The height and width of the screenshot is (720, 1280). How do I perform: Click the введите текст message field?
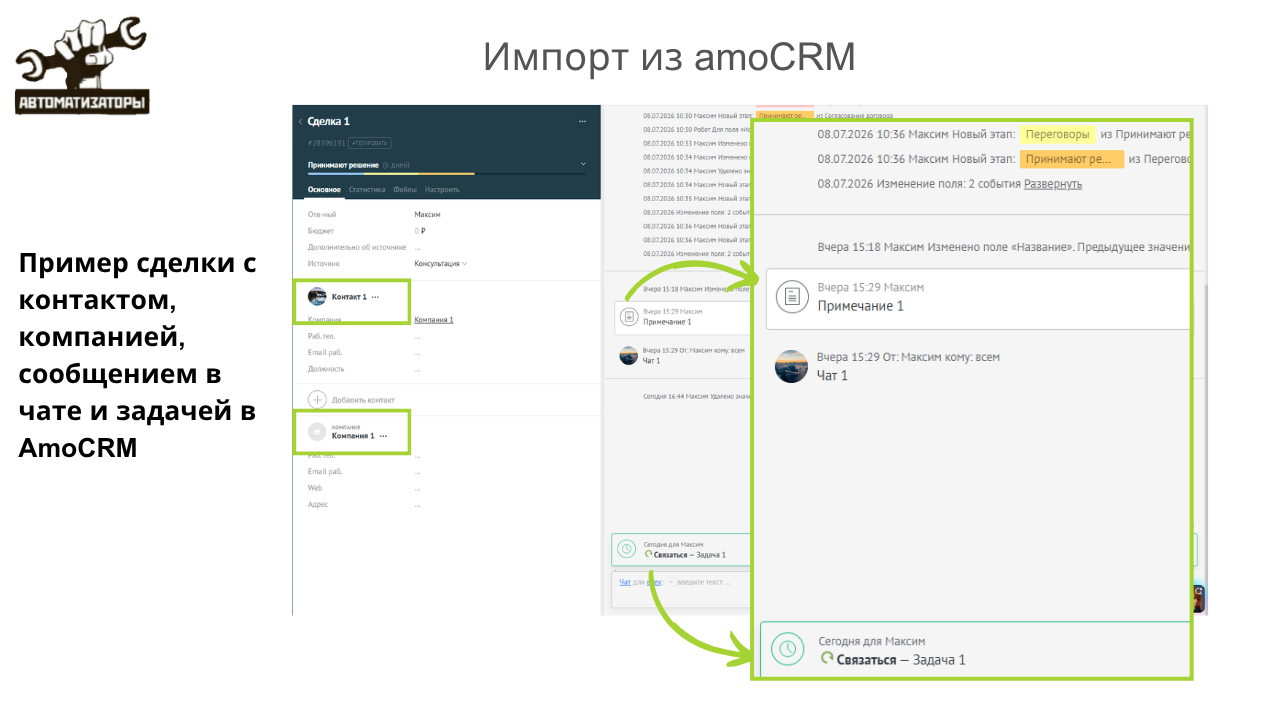(704, 582)
